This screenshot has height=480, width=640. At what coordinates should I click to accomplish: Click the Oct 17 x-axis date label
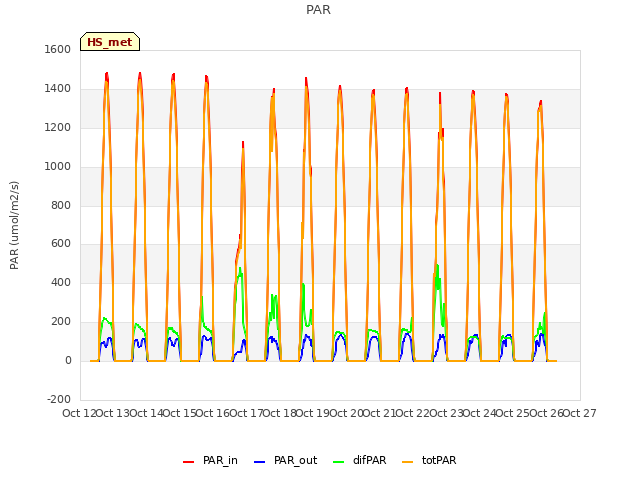(x=246, y=413)
